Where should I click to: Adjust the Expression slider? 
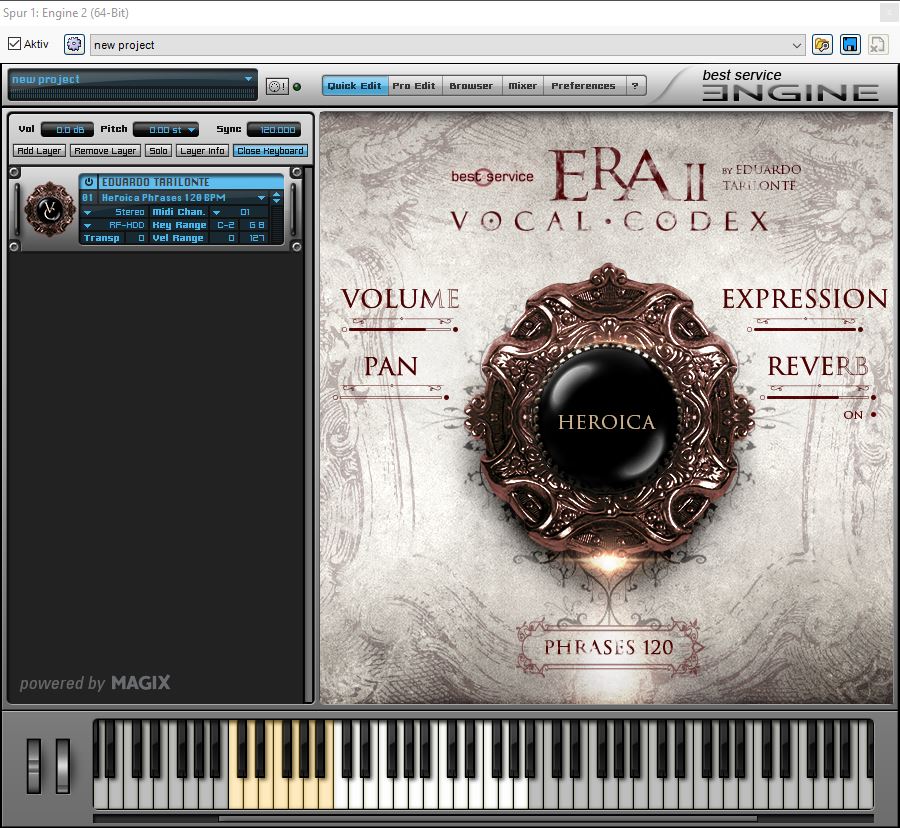tap(805, 329)
